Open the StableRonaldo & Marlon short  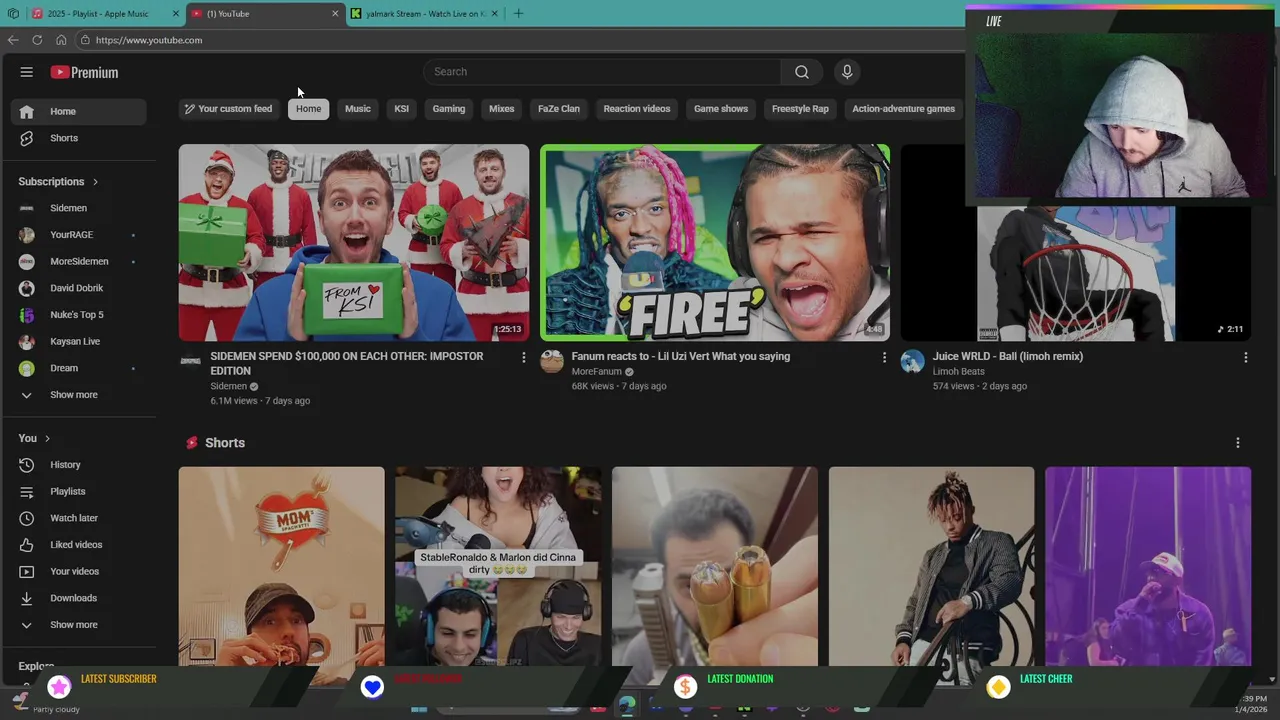click(498, 566)
